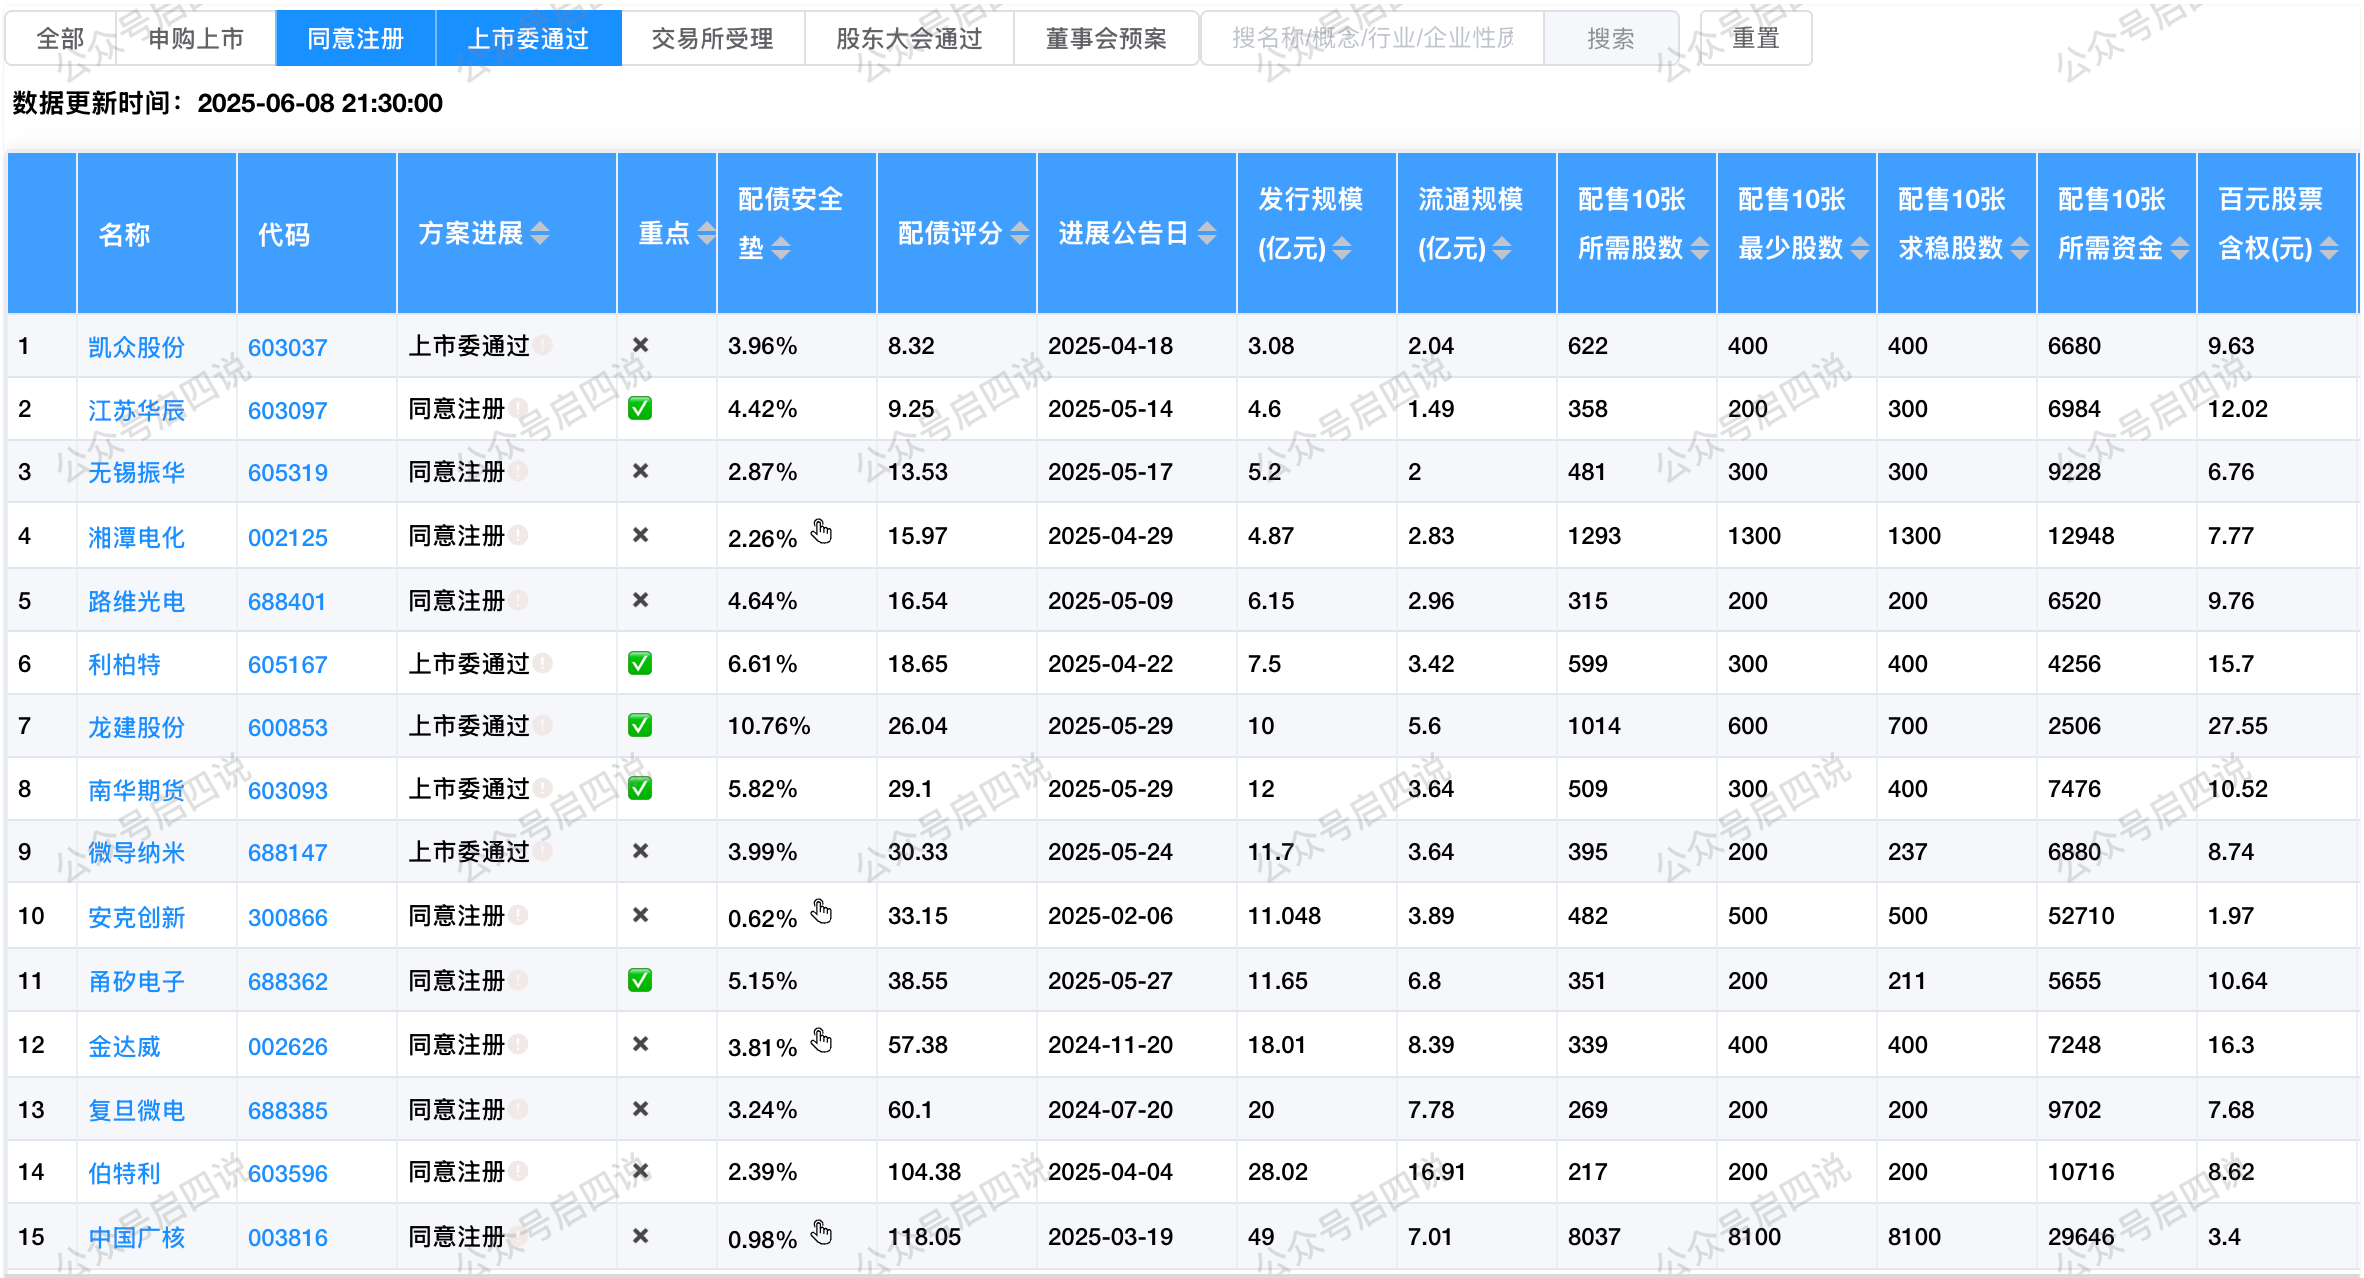Focus the name/concept search input field

coord(1372,38)
